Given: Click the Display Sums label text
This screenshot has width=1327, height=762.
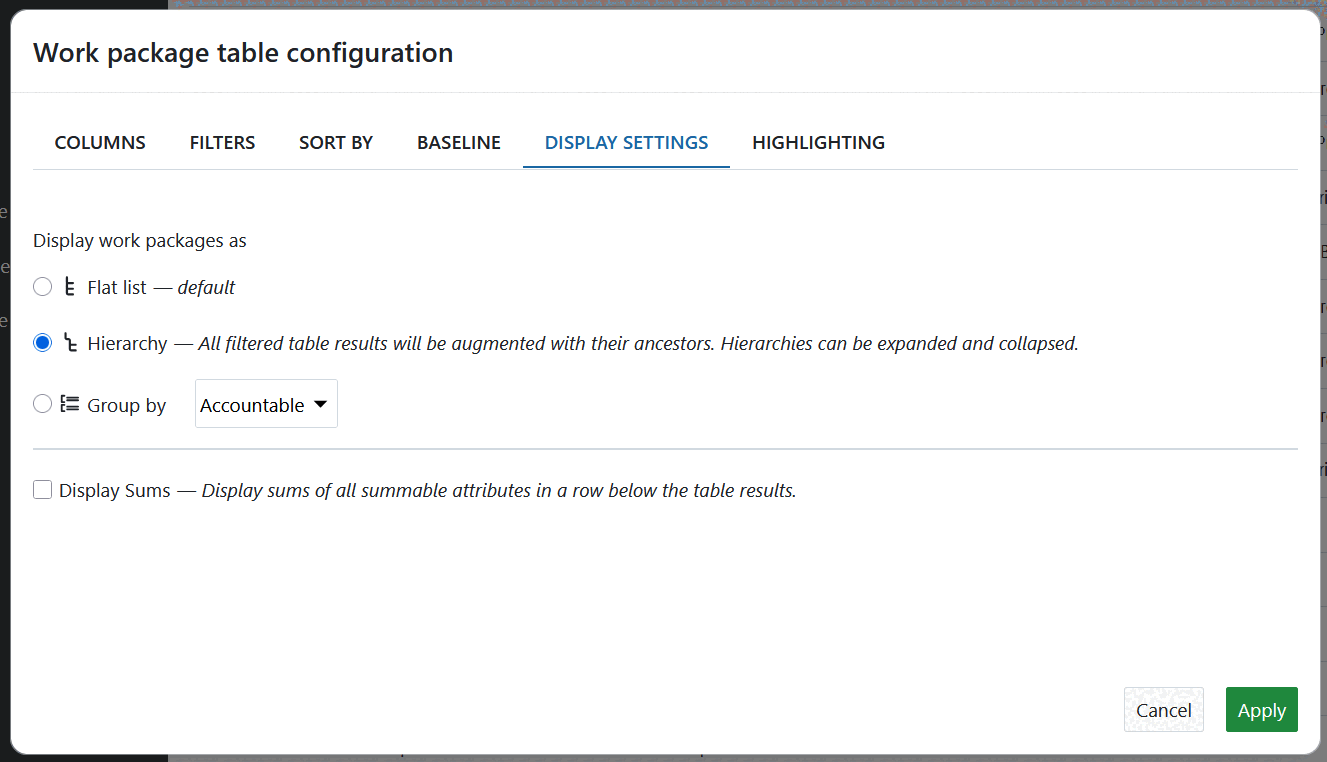Looking at the screenshot, I should pyautogui.click(x=115, y=491).
